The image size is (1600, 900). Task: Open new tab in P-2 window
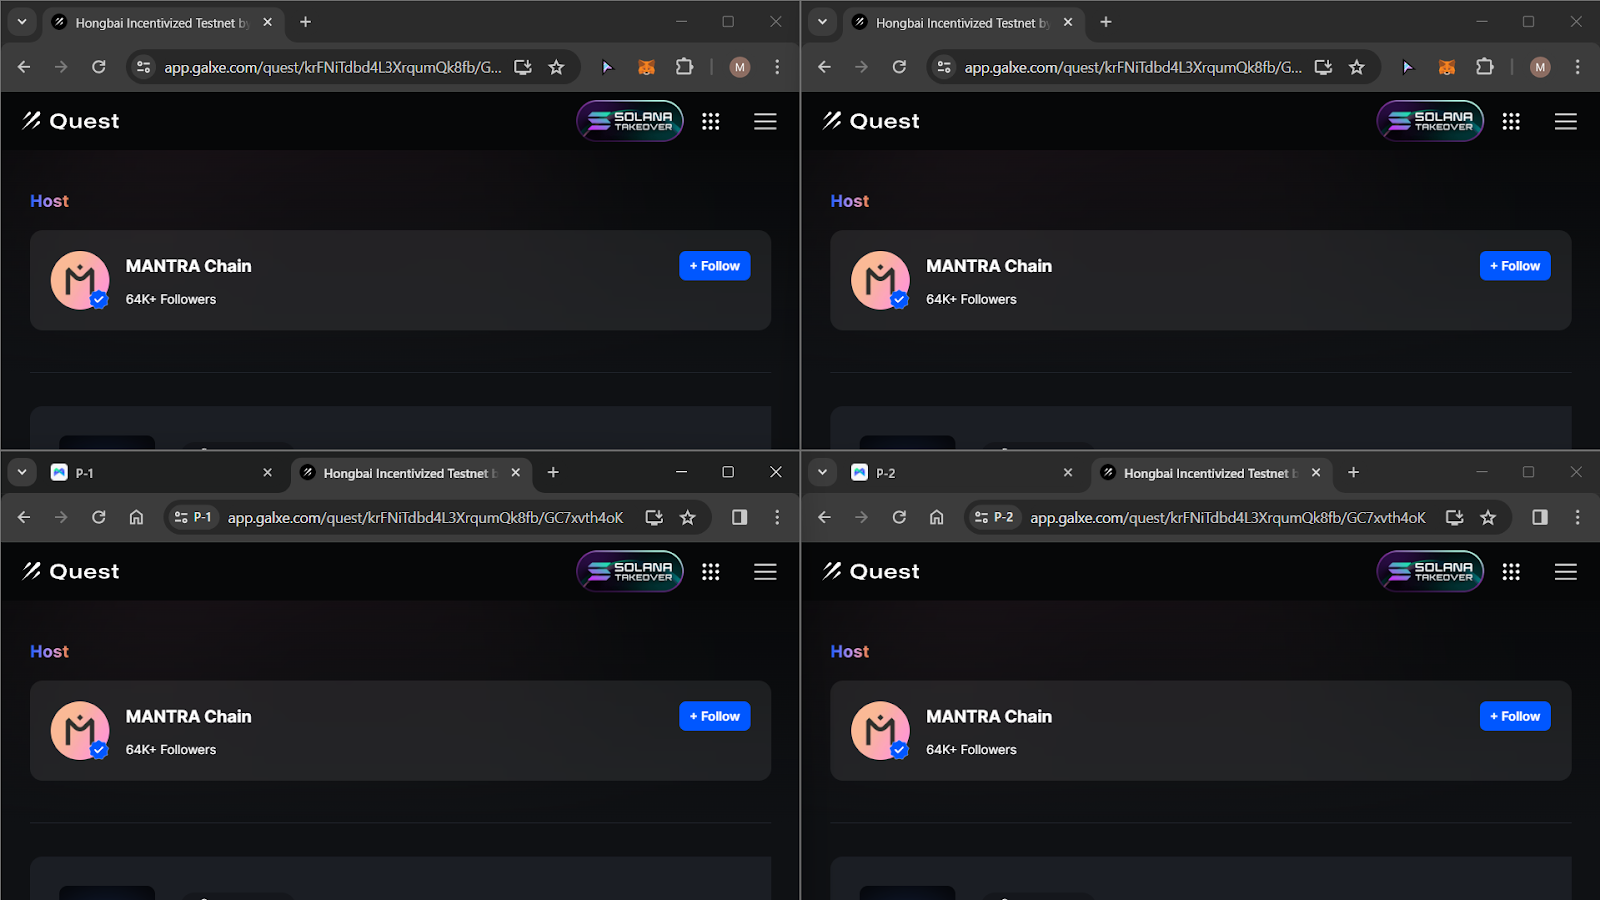click(x=1353, y=472)
